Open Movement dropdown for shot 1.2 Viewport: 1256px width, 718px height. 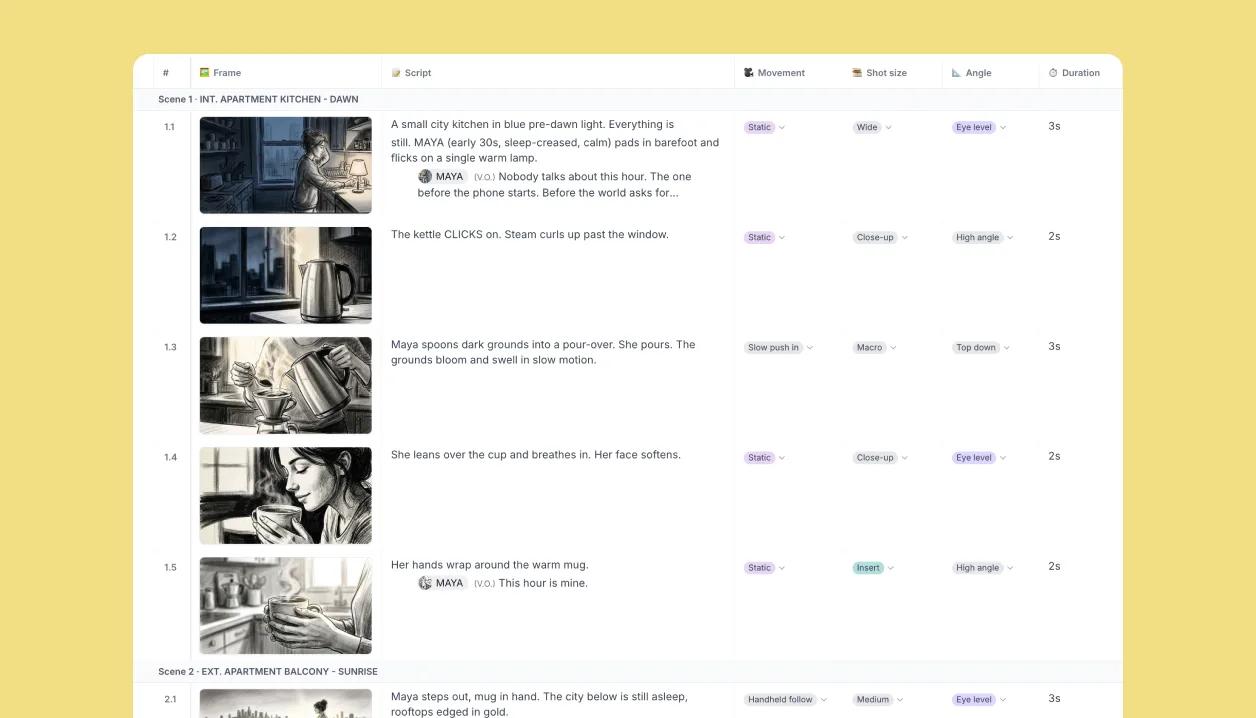pos(765,237)
